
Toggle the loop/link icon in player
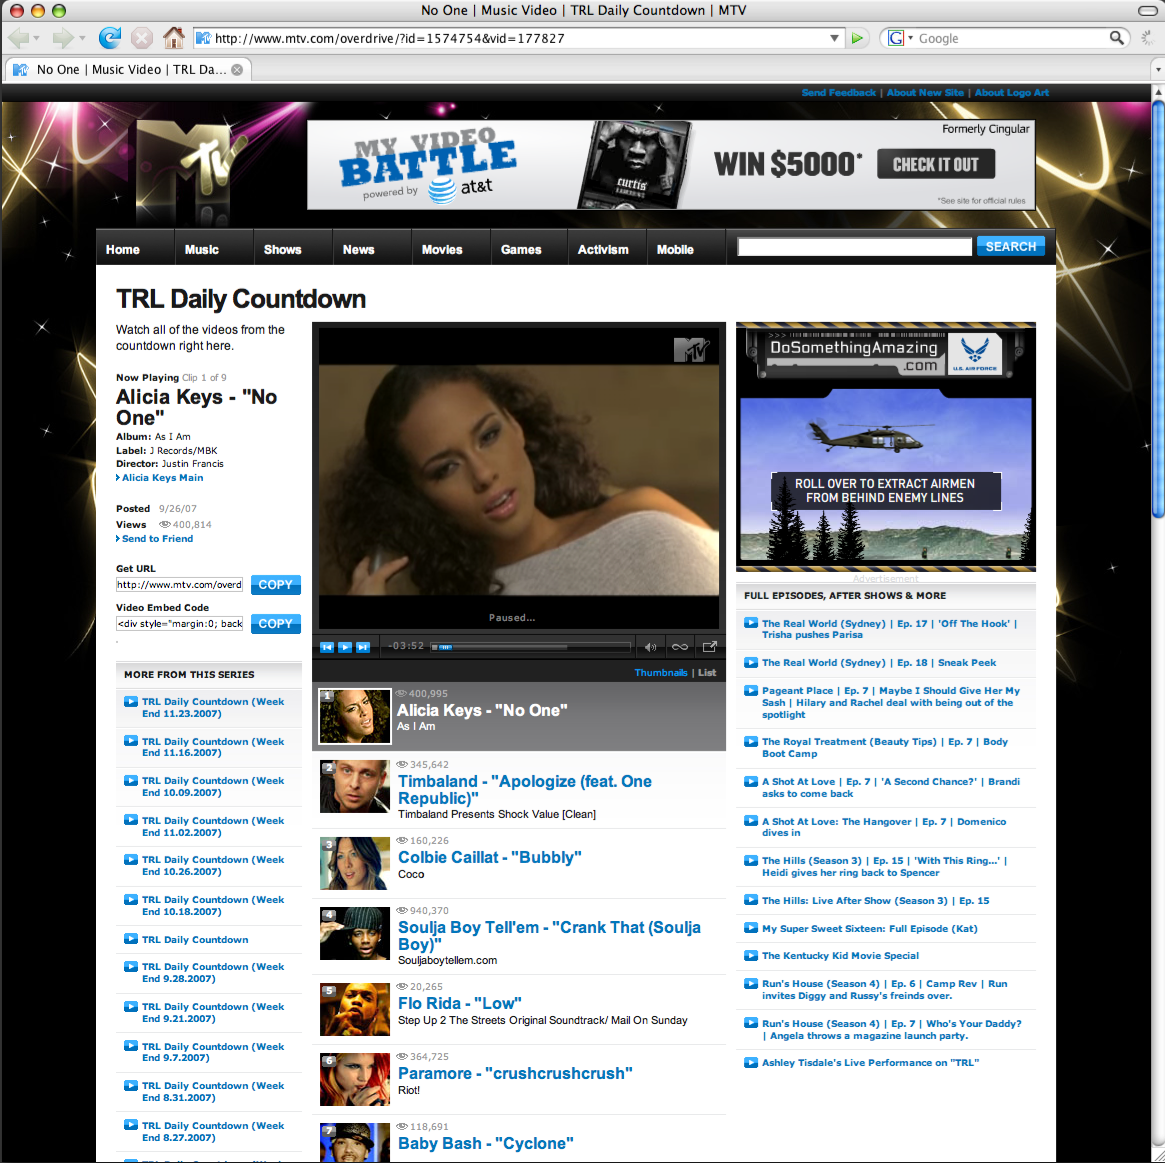tap(680, 647)
